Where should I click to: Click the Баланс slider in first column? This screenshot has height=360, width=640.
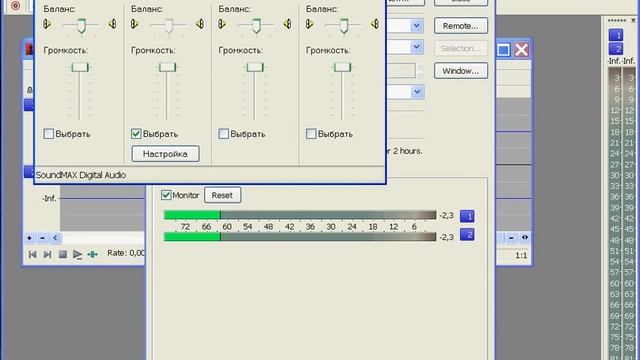(x=81, y=26)
